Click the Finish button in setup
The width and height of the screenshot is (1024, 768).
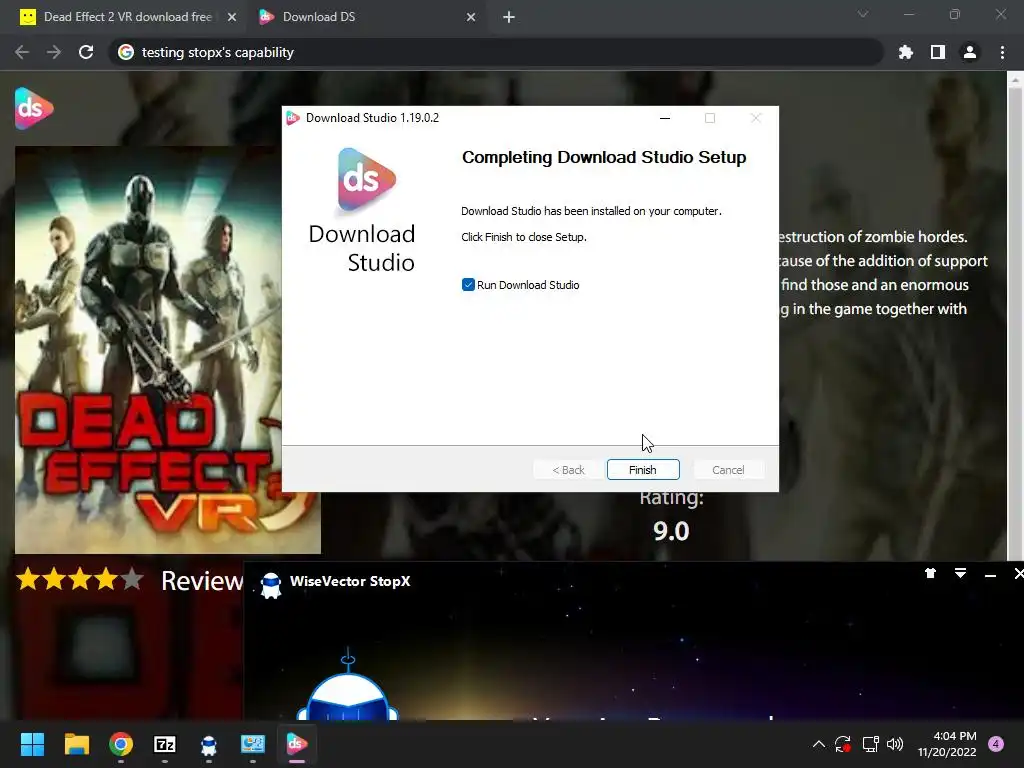(643, 470)
